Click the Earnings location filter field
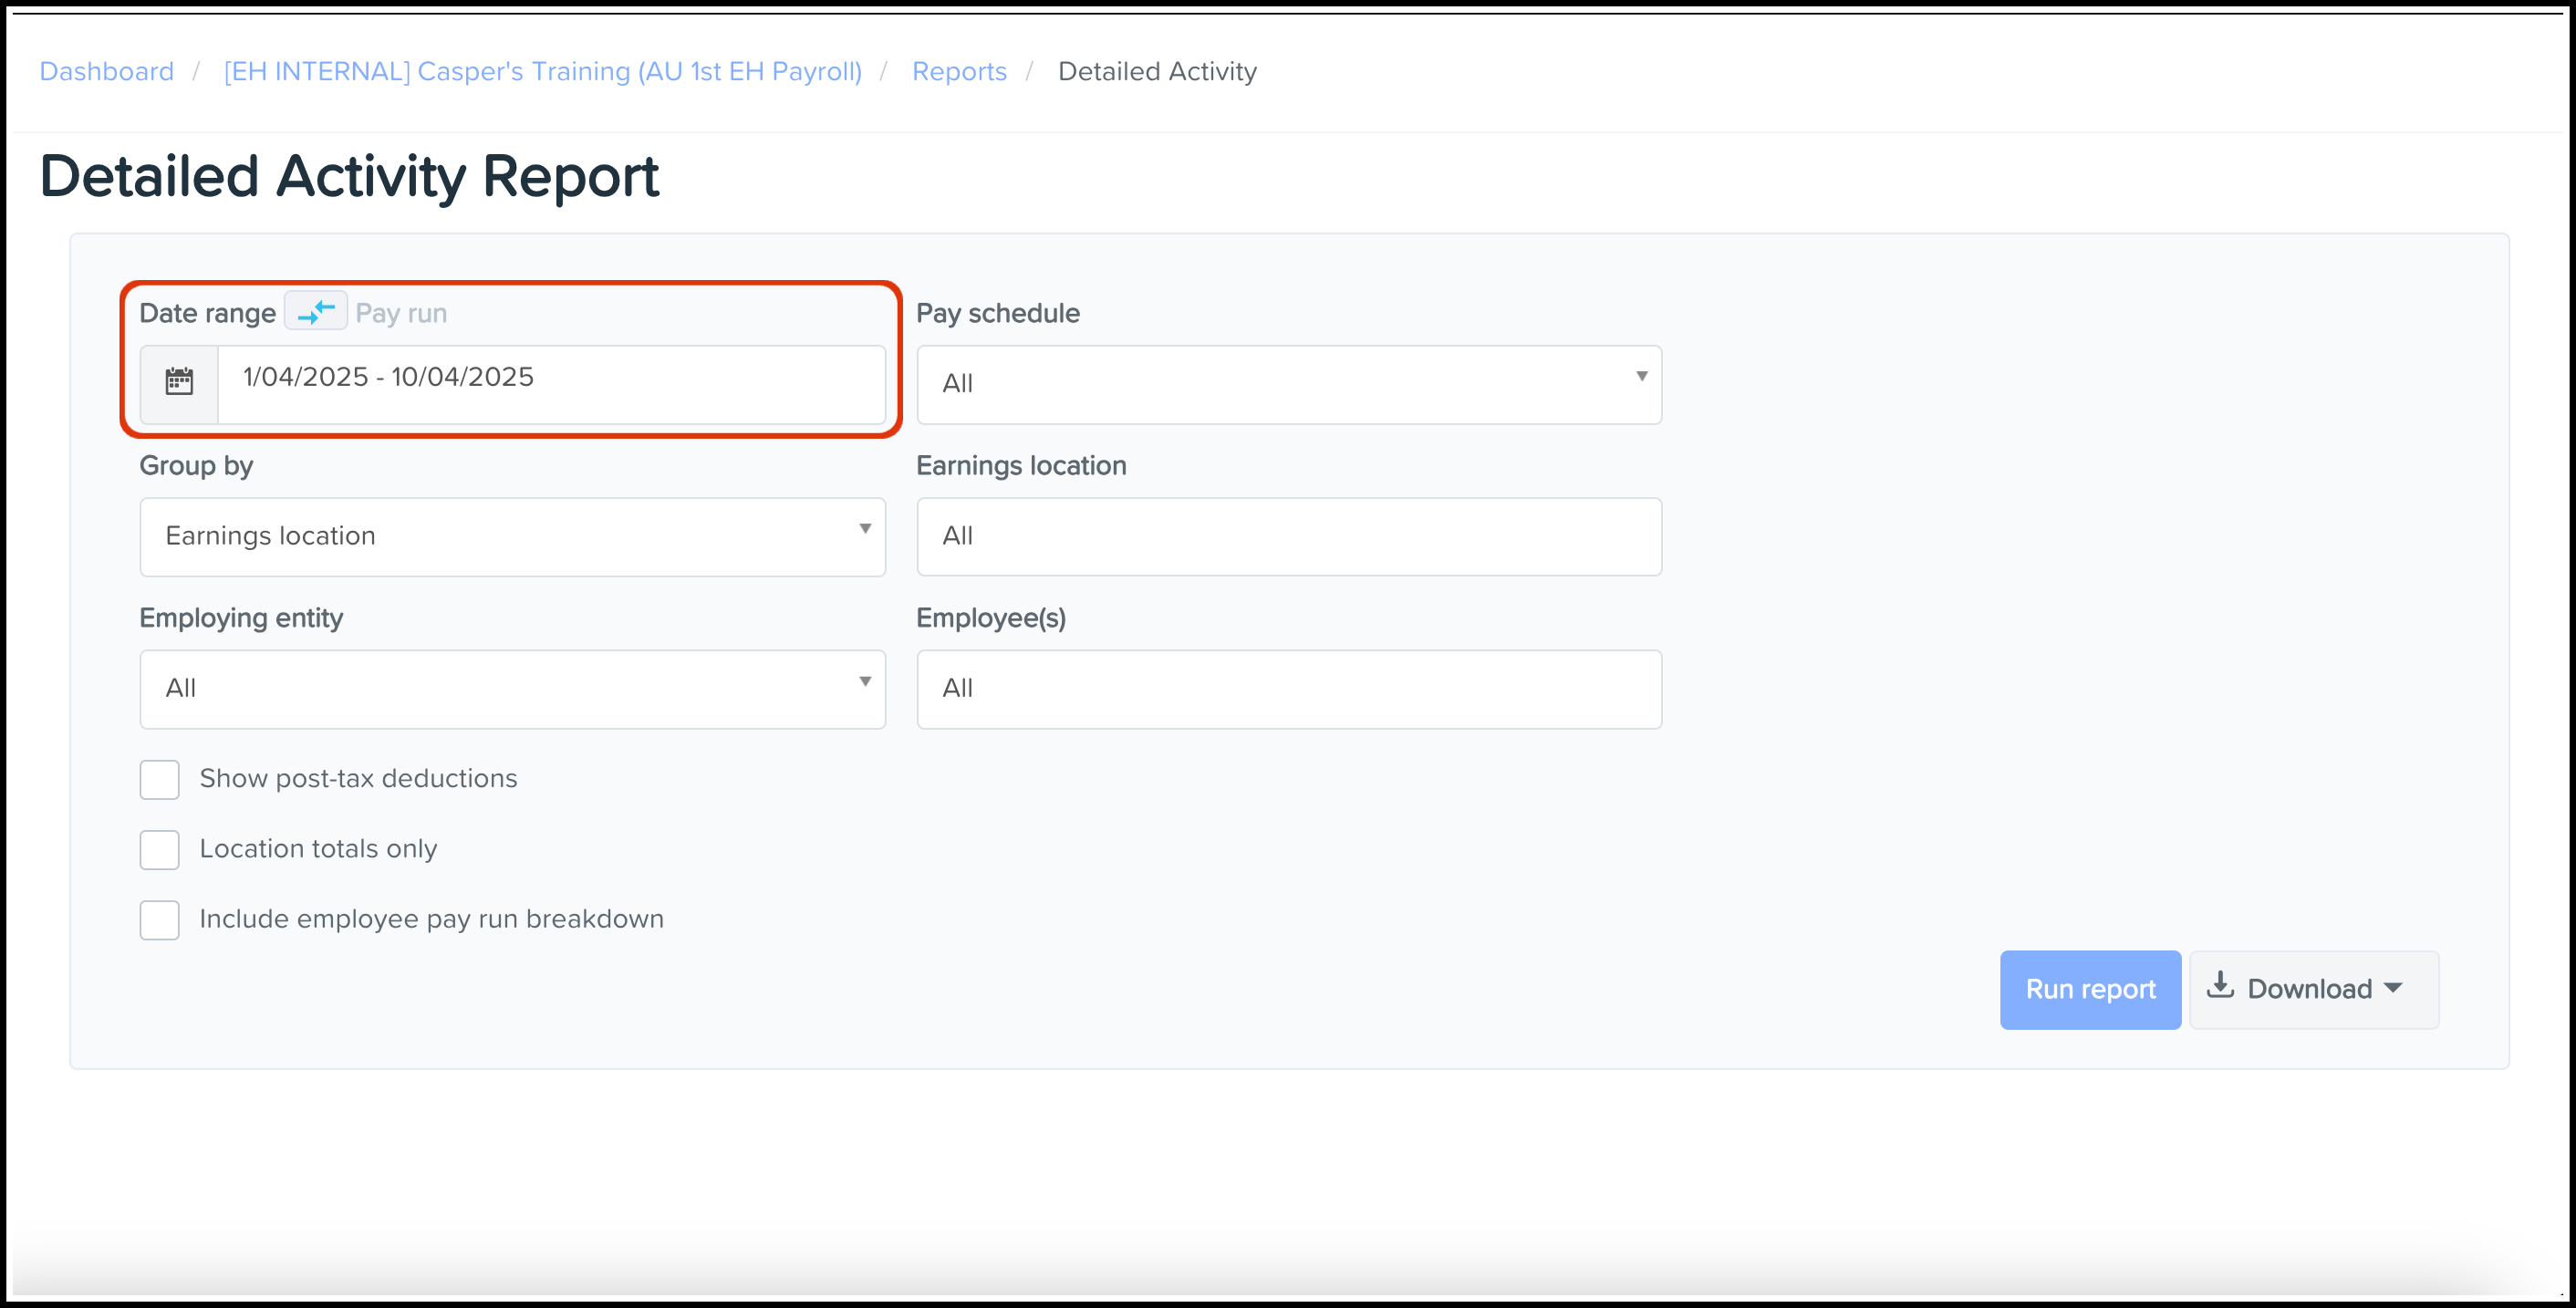Screen dimensions: 2576x1308 pos(1288,537)
